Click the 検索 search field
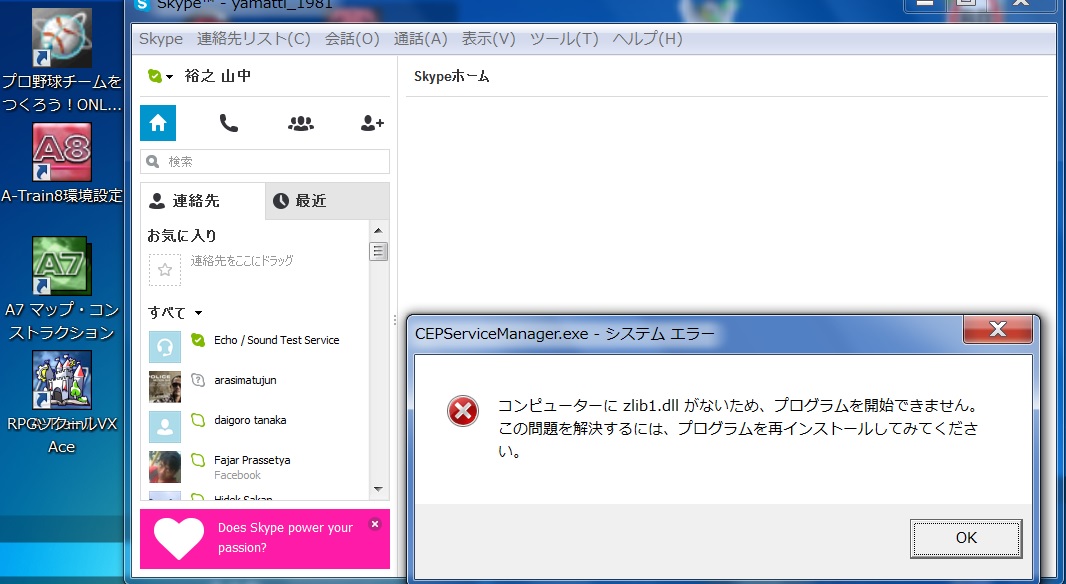This screenshot has width=1066, height=584. pos(265,162)
